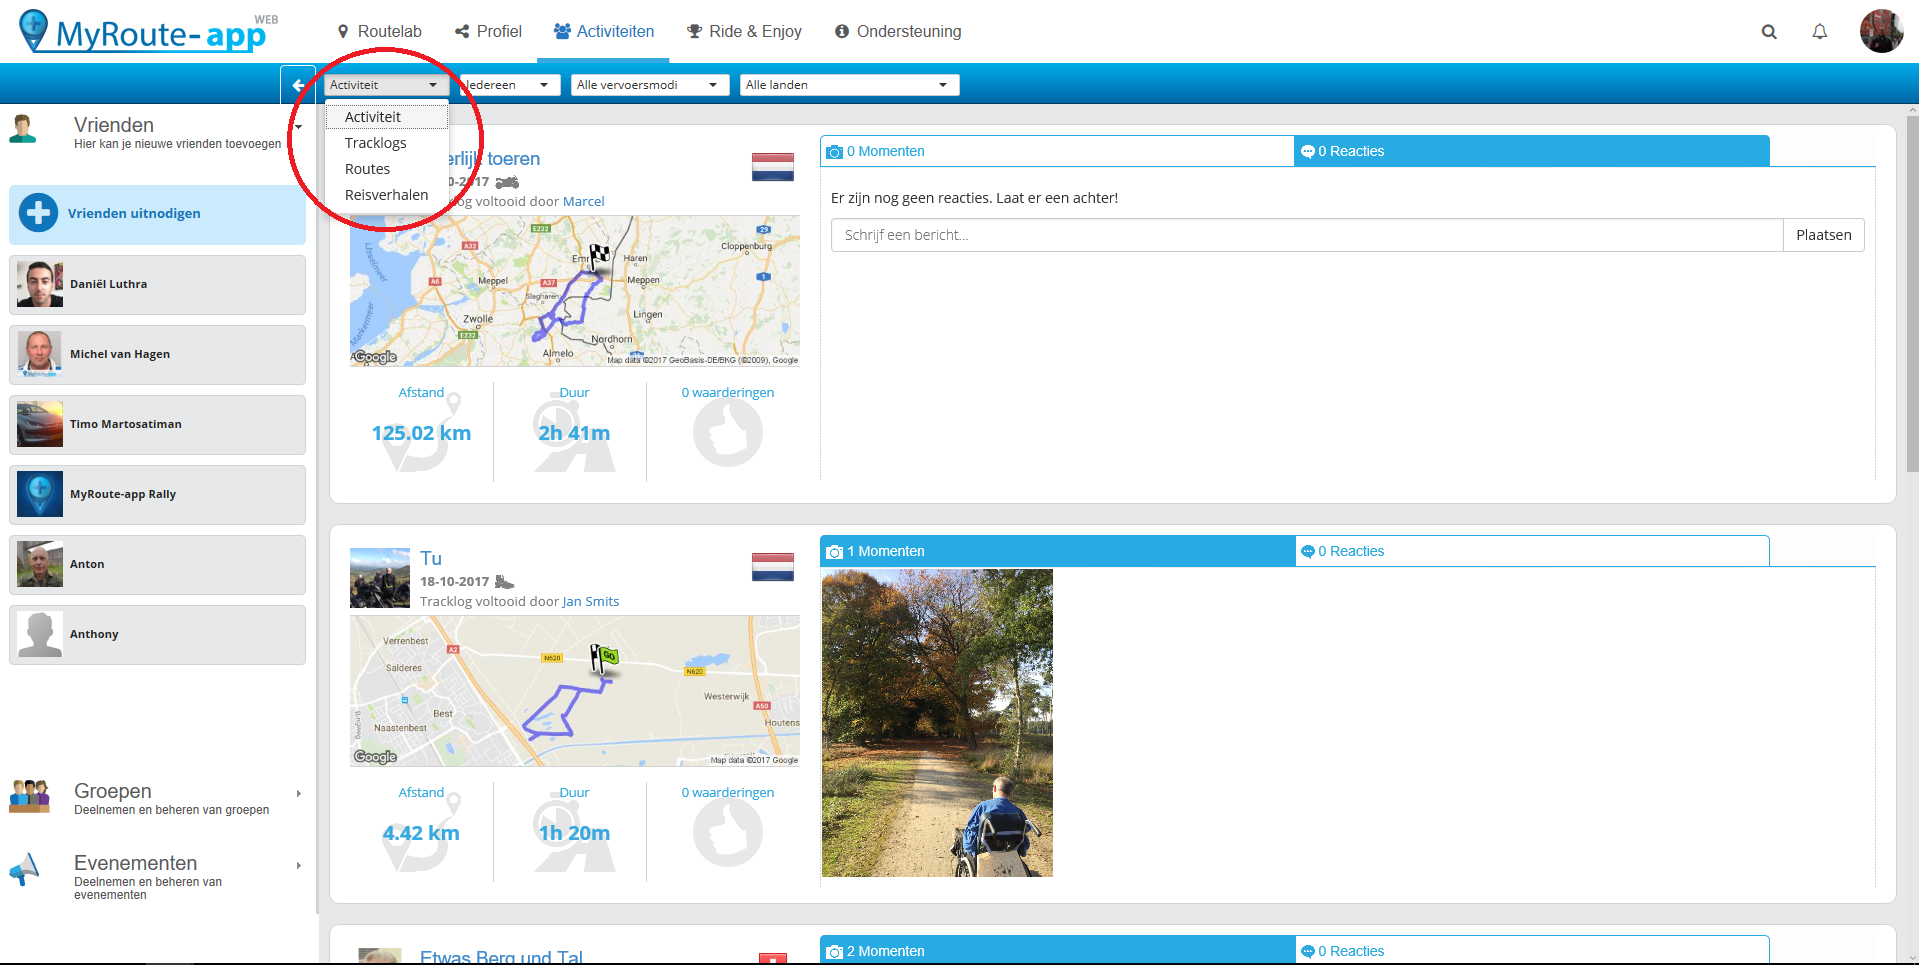Click the camera icon in 1 Momenten tab

click(834, 552)
